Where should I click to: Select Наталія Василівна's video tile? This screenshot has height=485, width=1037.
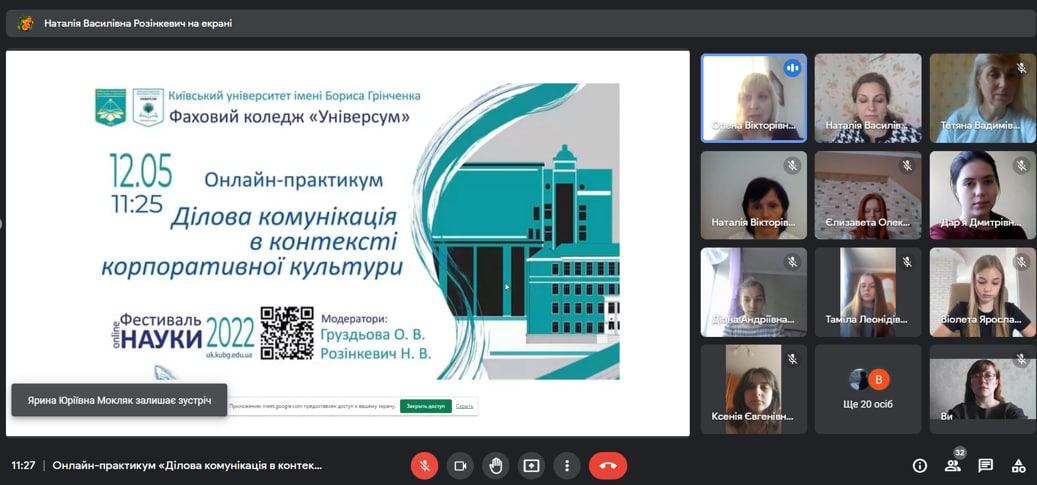(x=868, y=98)
